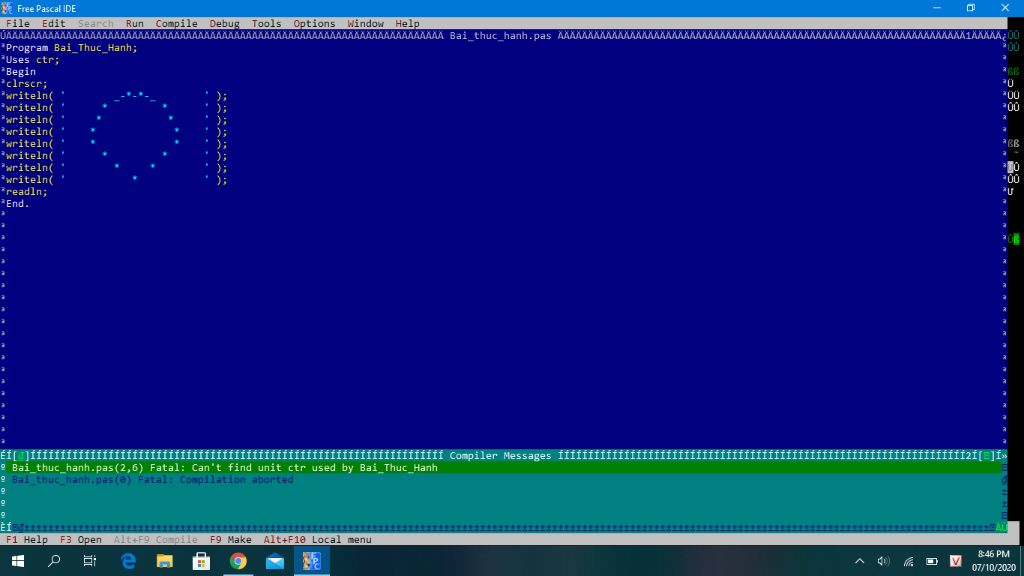Viewport: 1024px width, 576px height.
Task: Open the greyed Search menu
Action: click(95, 24)
